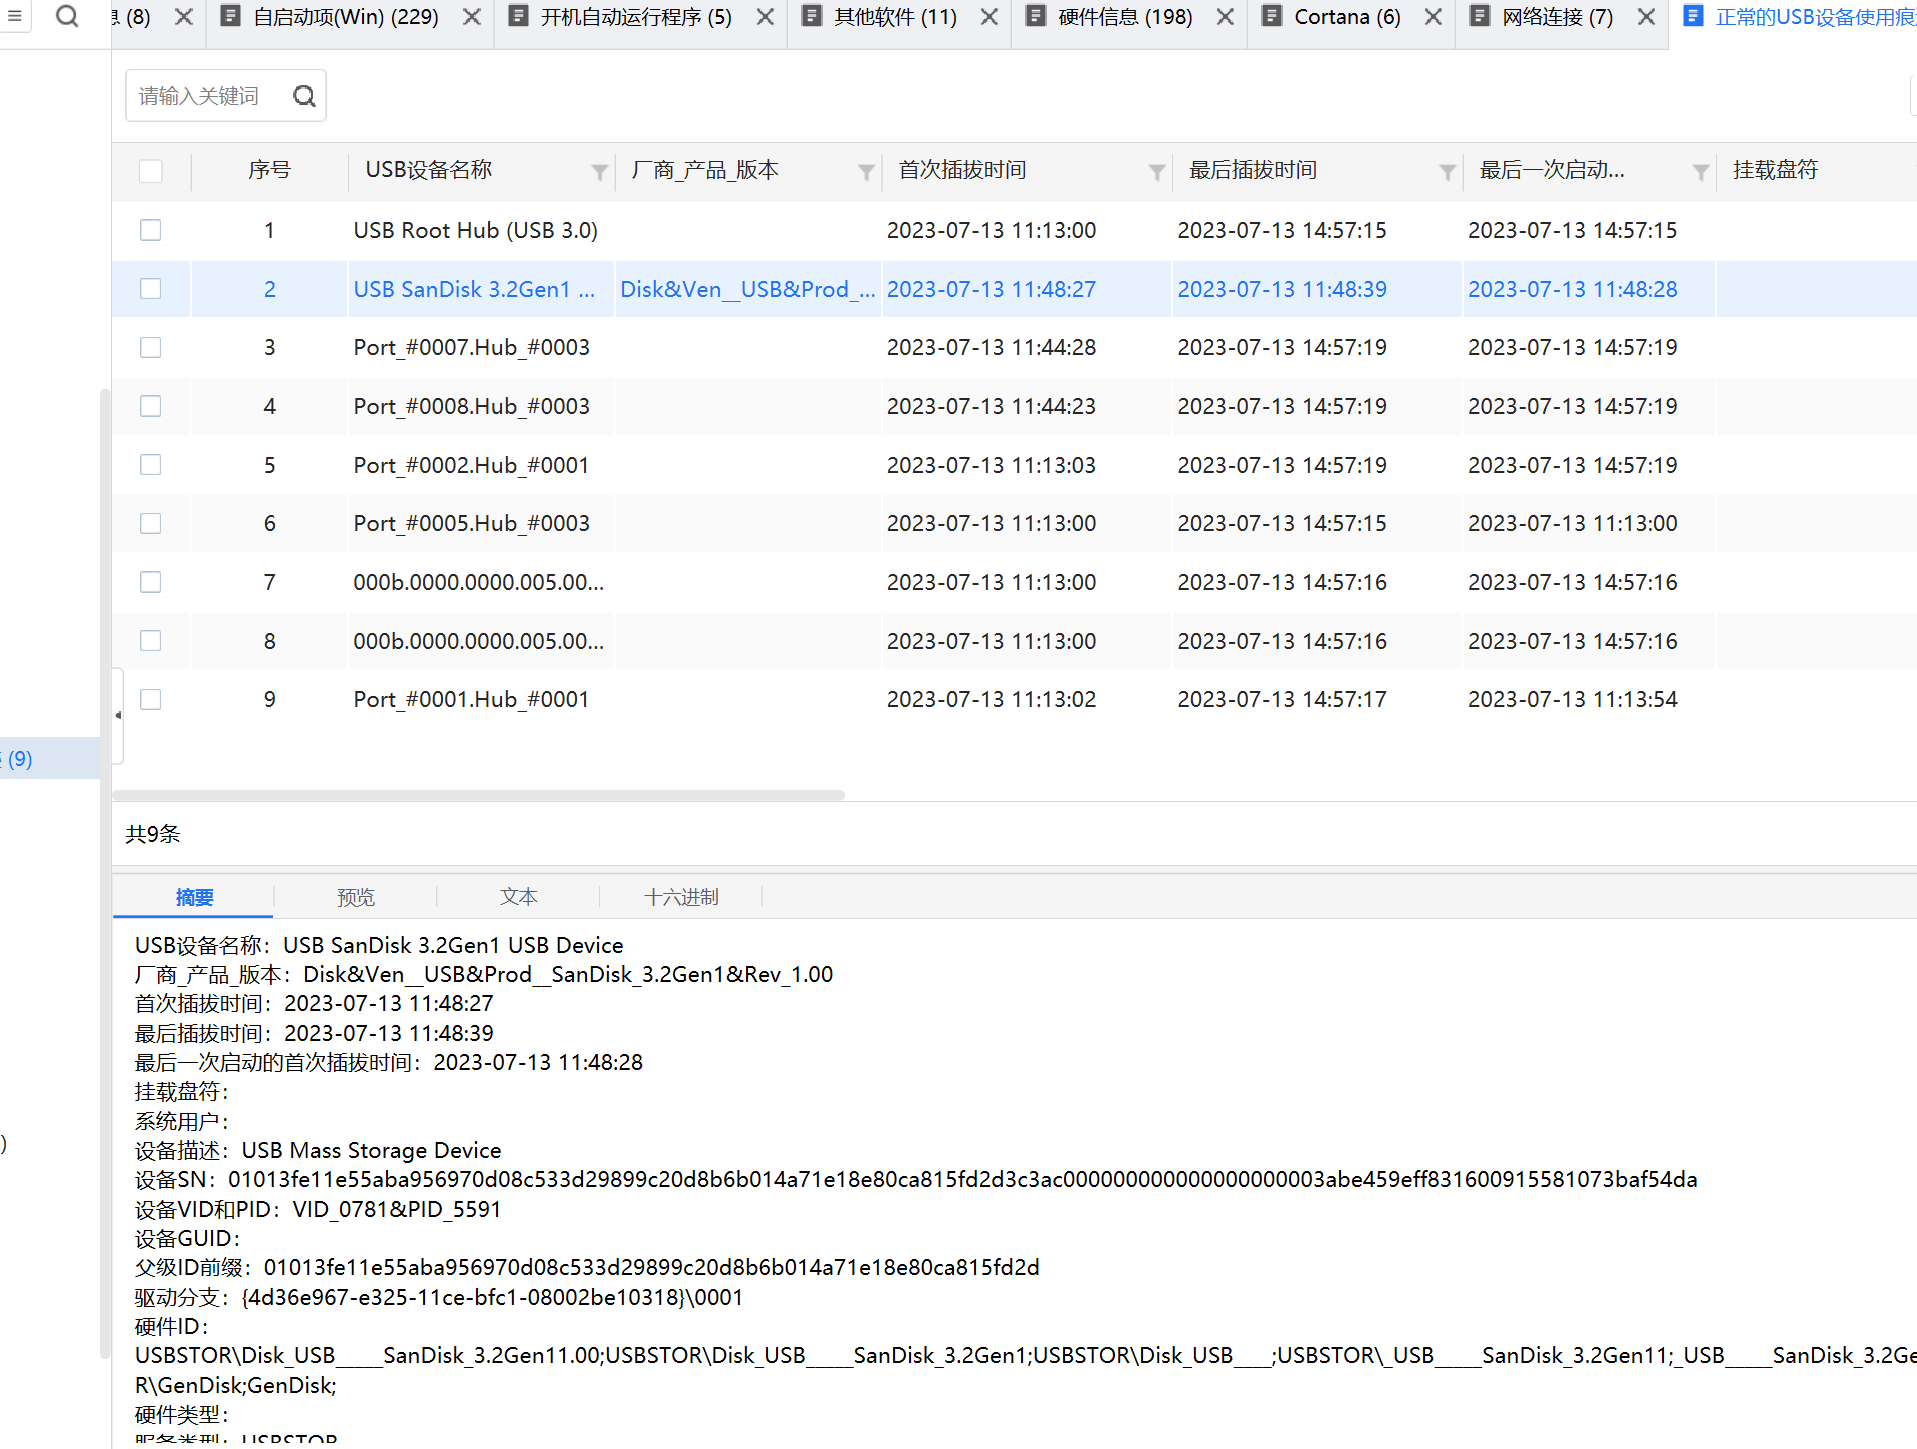Check the box for Port_#0008.Hub_#0003 row
1917x1449 pixels.
pos(151,406)
